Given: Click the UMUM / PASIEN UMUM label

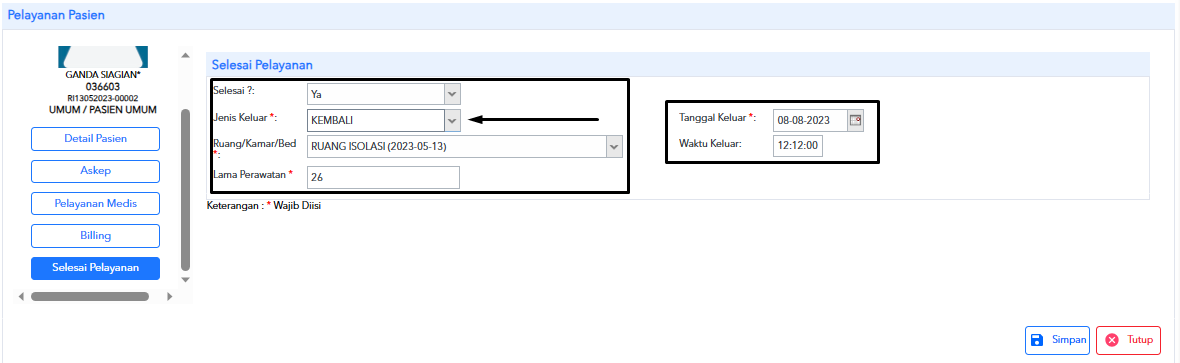Looking at the screenshot, I should 103,111.
